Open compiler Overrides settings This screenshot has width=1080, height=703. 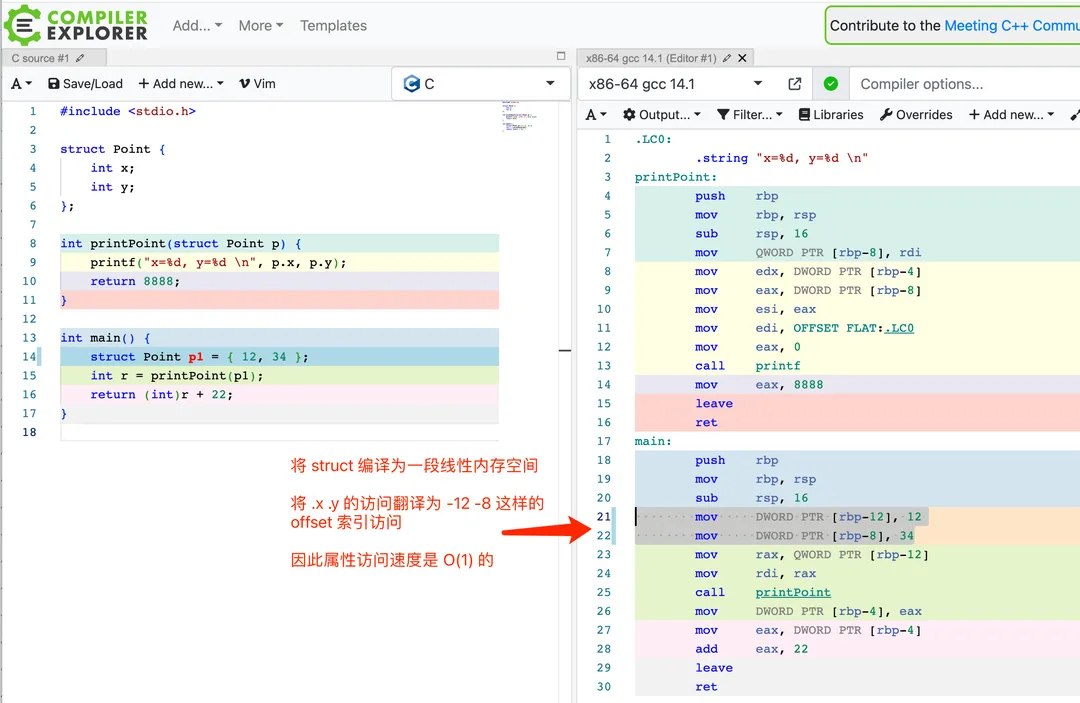point(916,115)
